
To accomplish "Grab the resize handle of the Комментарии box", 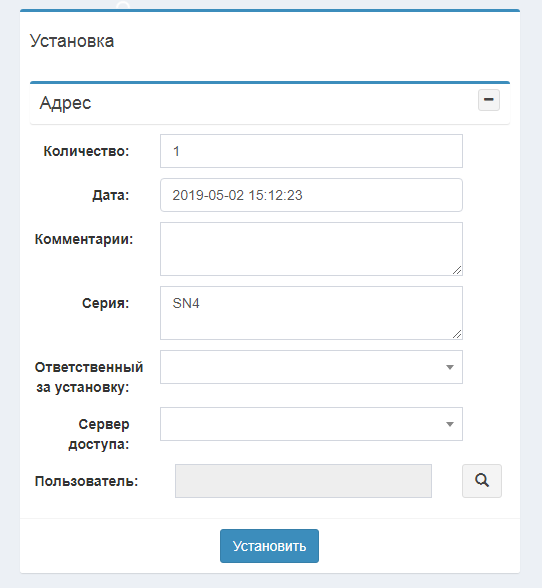I will 457,270.
